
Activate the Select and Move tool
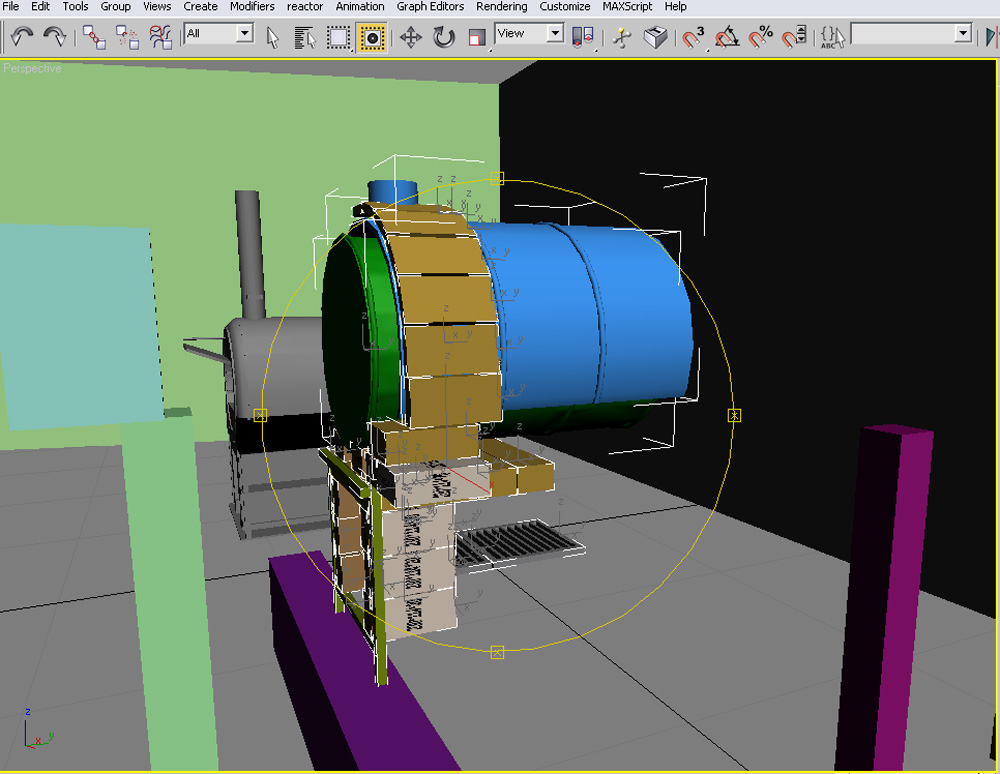tap(411, 37)
